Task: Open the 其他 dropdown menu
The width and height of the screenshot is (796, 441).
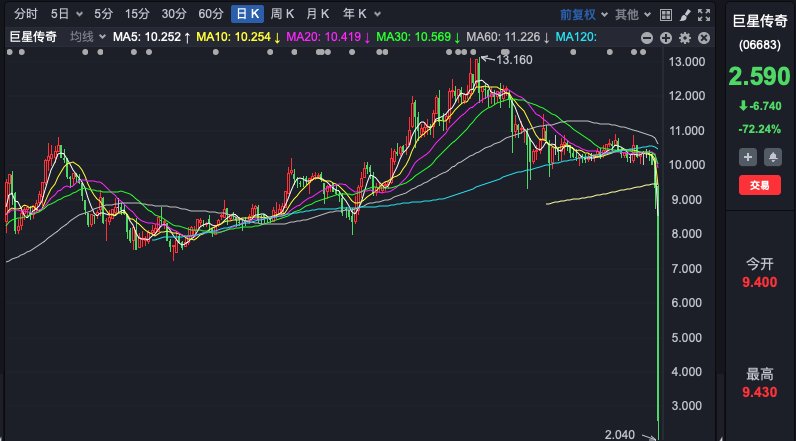Action: (632, 14)
